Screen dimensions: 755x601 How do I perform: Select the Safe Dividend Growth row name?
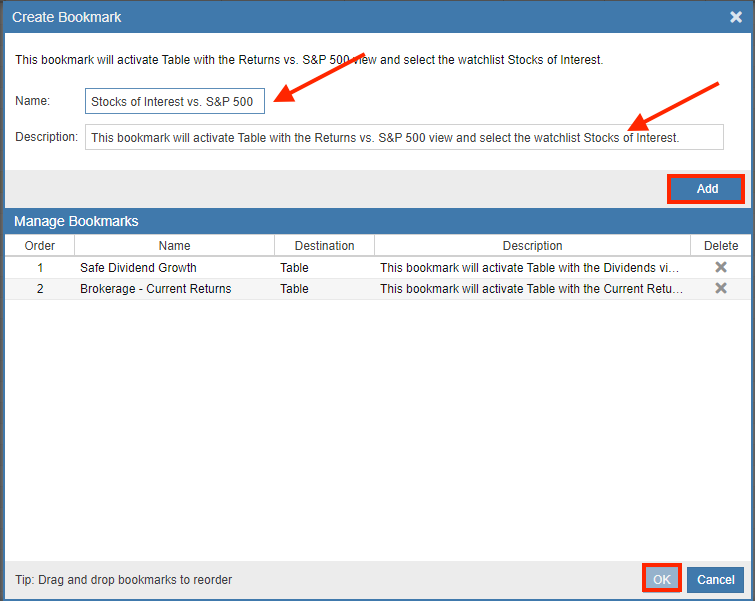(x=138, y=268)
